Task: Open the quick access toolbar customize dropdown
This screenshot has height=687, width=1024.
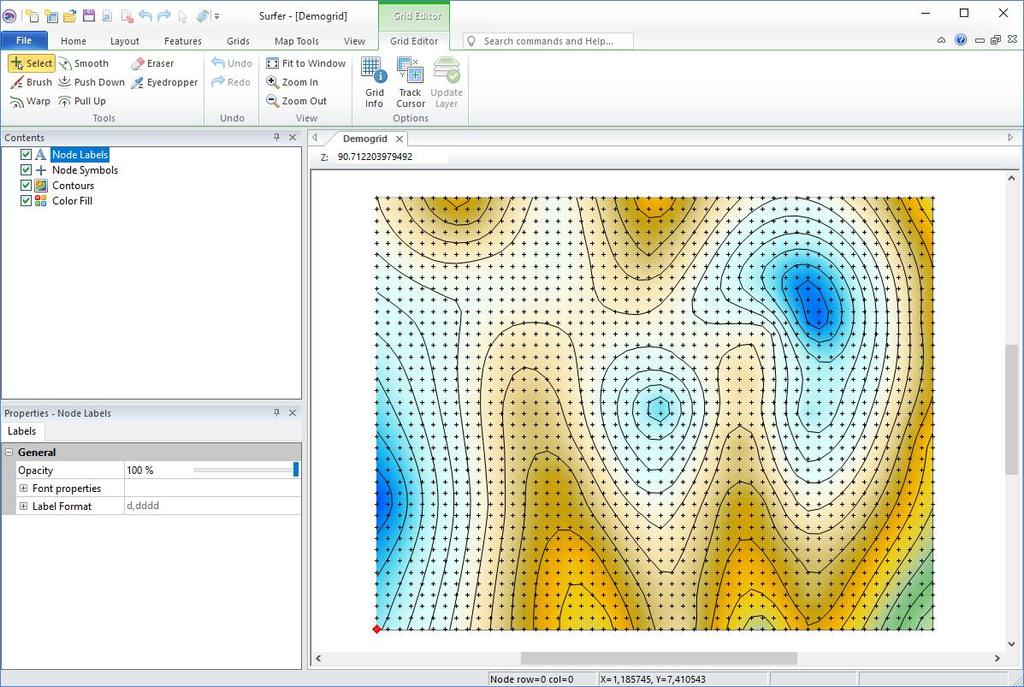Action: click(x=217, y=16)
